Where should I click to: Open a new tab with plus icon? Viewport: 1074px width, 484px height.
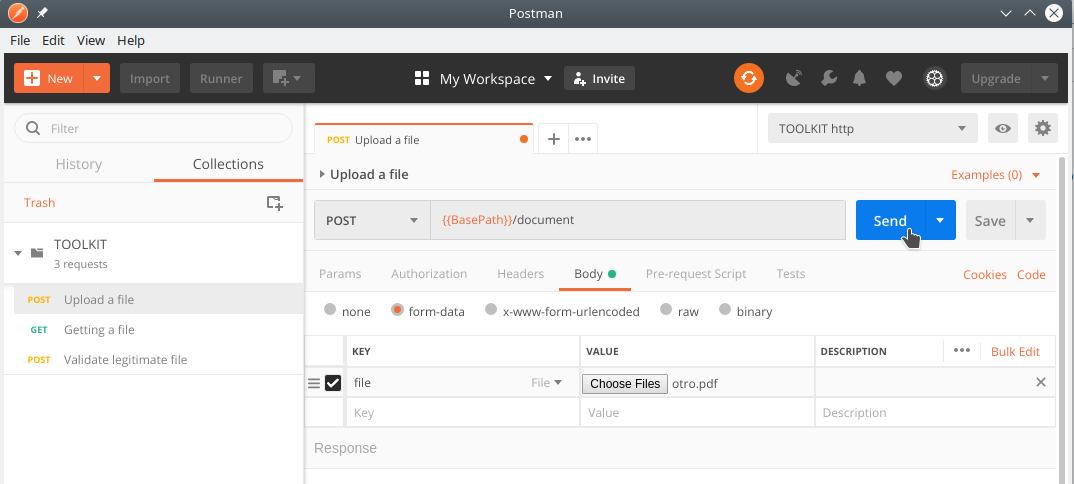pyautogui.click(x=553, y=139)
